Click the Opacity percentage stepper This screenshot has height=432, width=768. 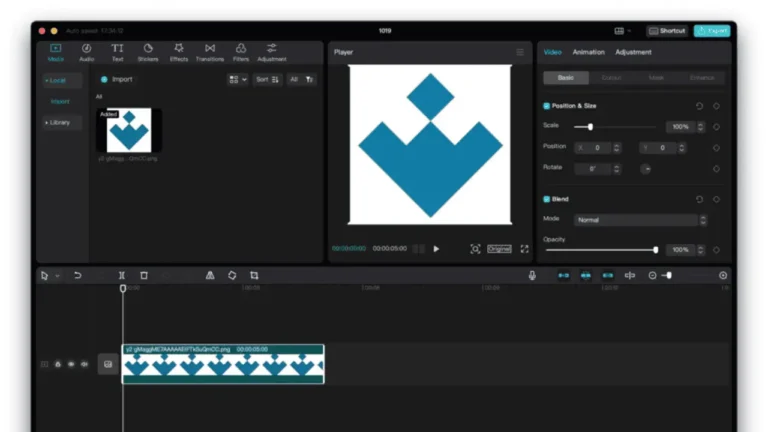click(701, 250)
